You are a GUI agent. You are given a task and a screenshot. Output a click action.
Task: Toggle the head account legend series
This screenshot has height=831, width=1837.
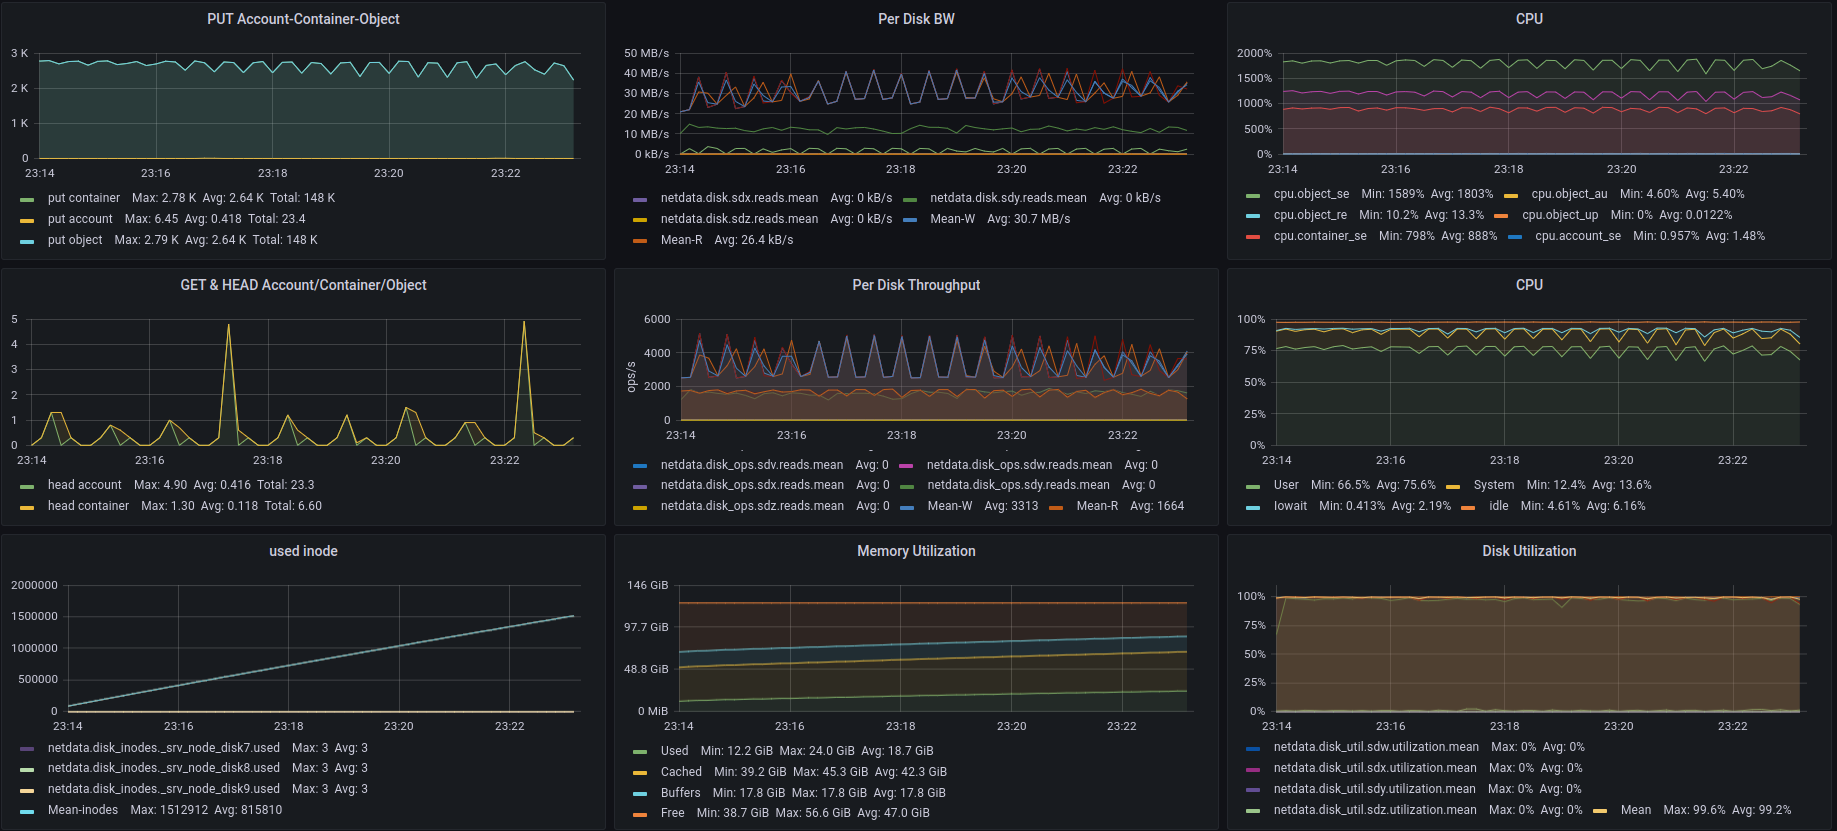pos(84,485)
